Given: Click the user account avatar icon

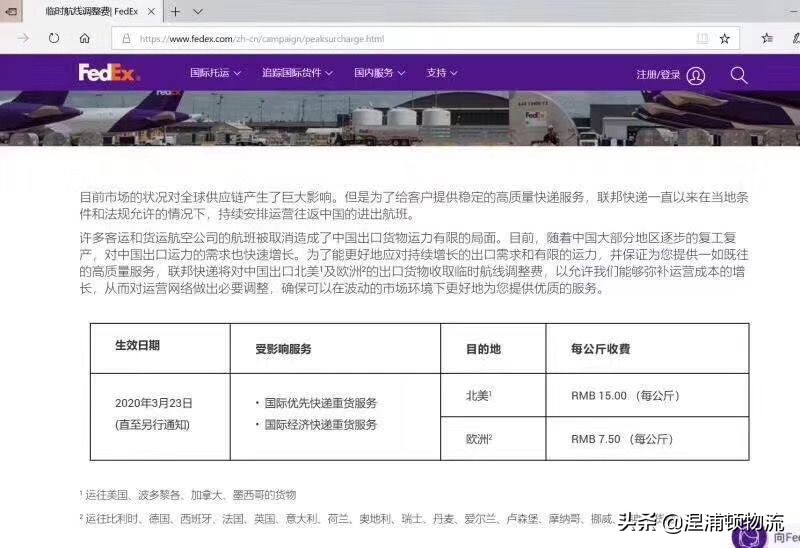Looking at the screenshot, I should pyautogui.click(x=696, y=76).
